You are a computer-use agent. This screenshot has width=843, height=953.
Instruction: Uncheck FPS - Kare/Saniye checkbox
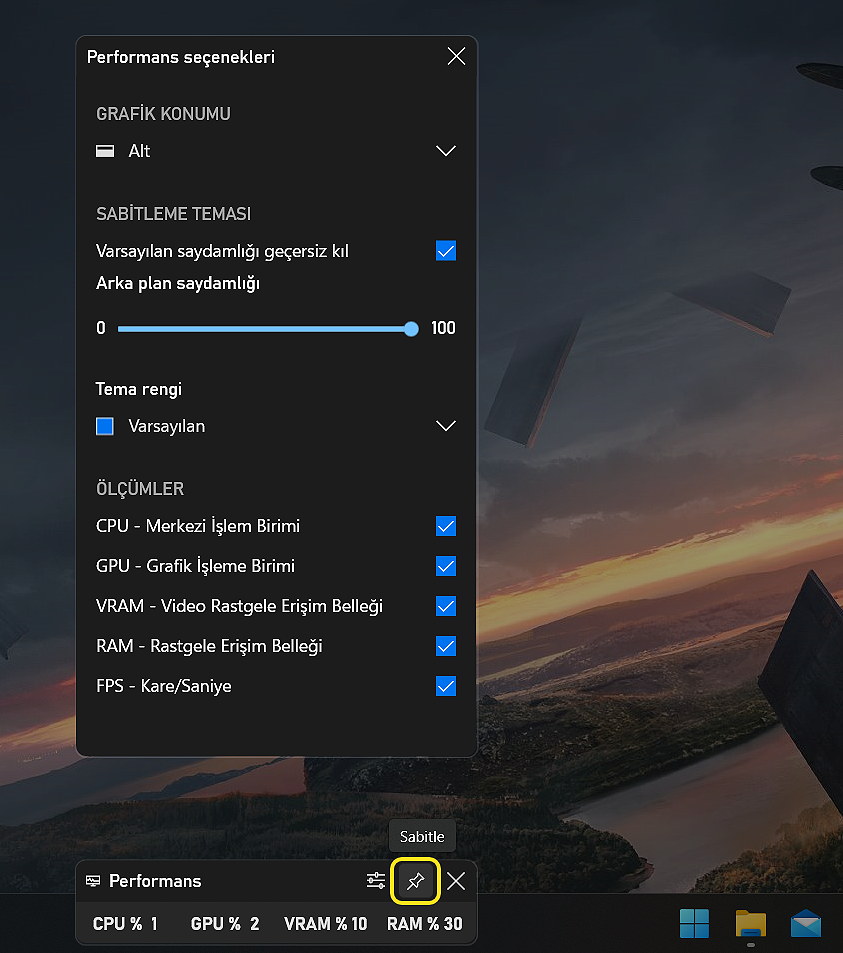446,686
